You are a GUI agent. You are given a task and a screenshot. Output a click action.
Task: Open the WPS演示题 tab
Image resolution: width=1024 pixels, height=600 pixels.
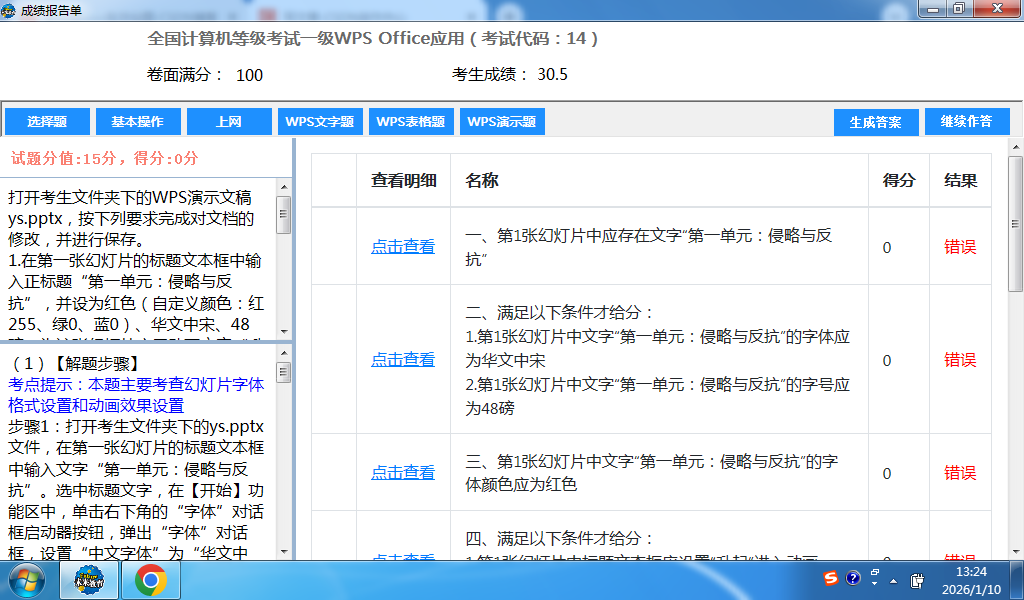pyautogui.click(x=502, y=121)
